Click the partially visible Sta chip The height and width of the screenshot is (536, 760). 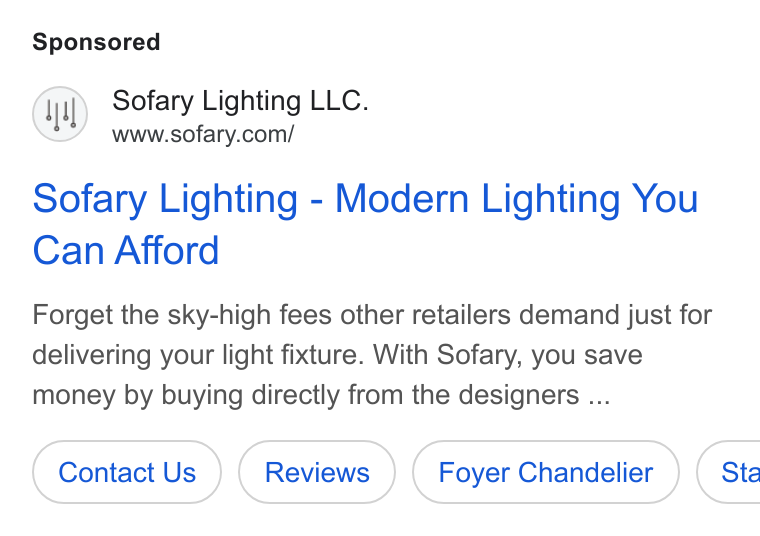point(728,472)
